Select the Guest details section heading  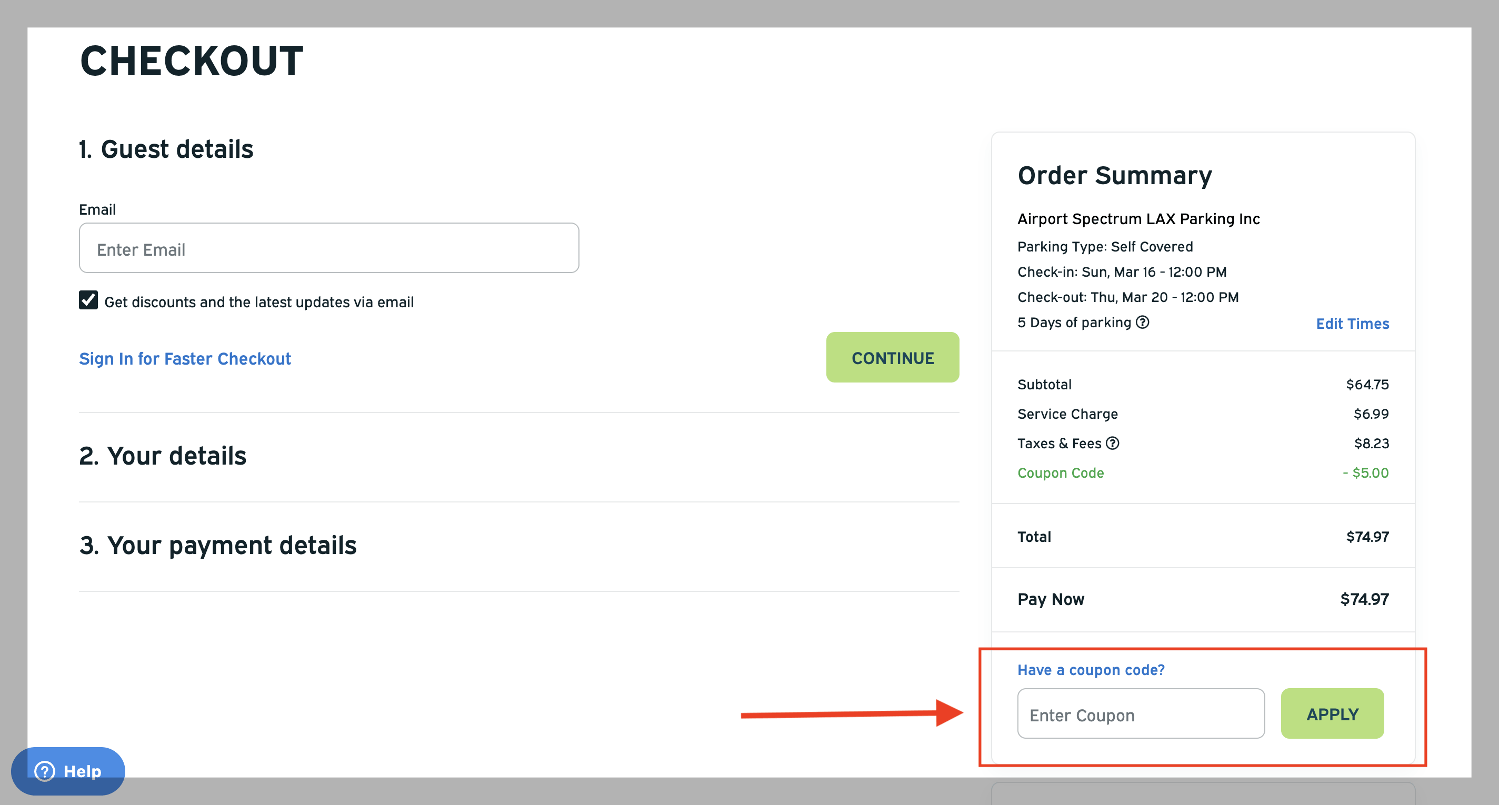[x=166, y=149]
